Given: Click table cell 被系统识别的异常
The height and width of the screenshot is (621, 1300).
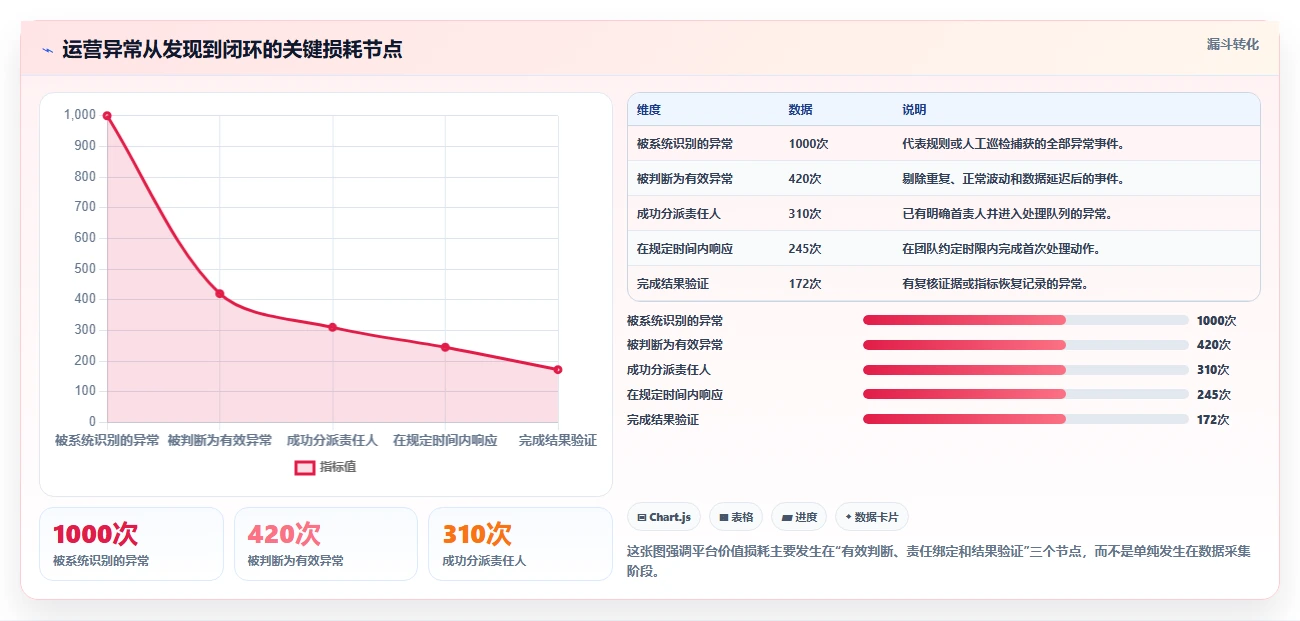Looking at the screenshot, I should coord(685,144).
